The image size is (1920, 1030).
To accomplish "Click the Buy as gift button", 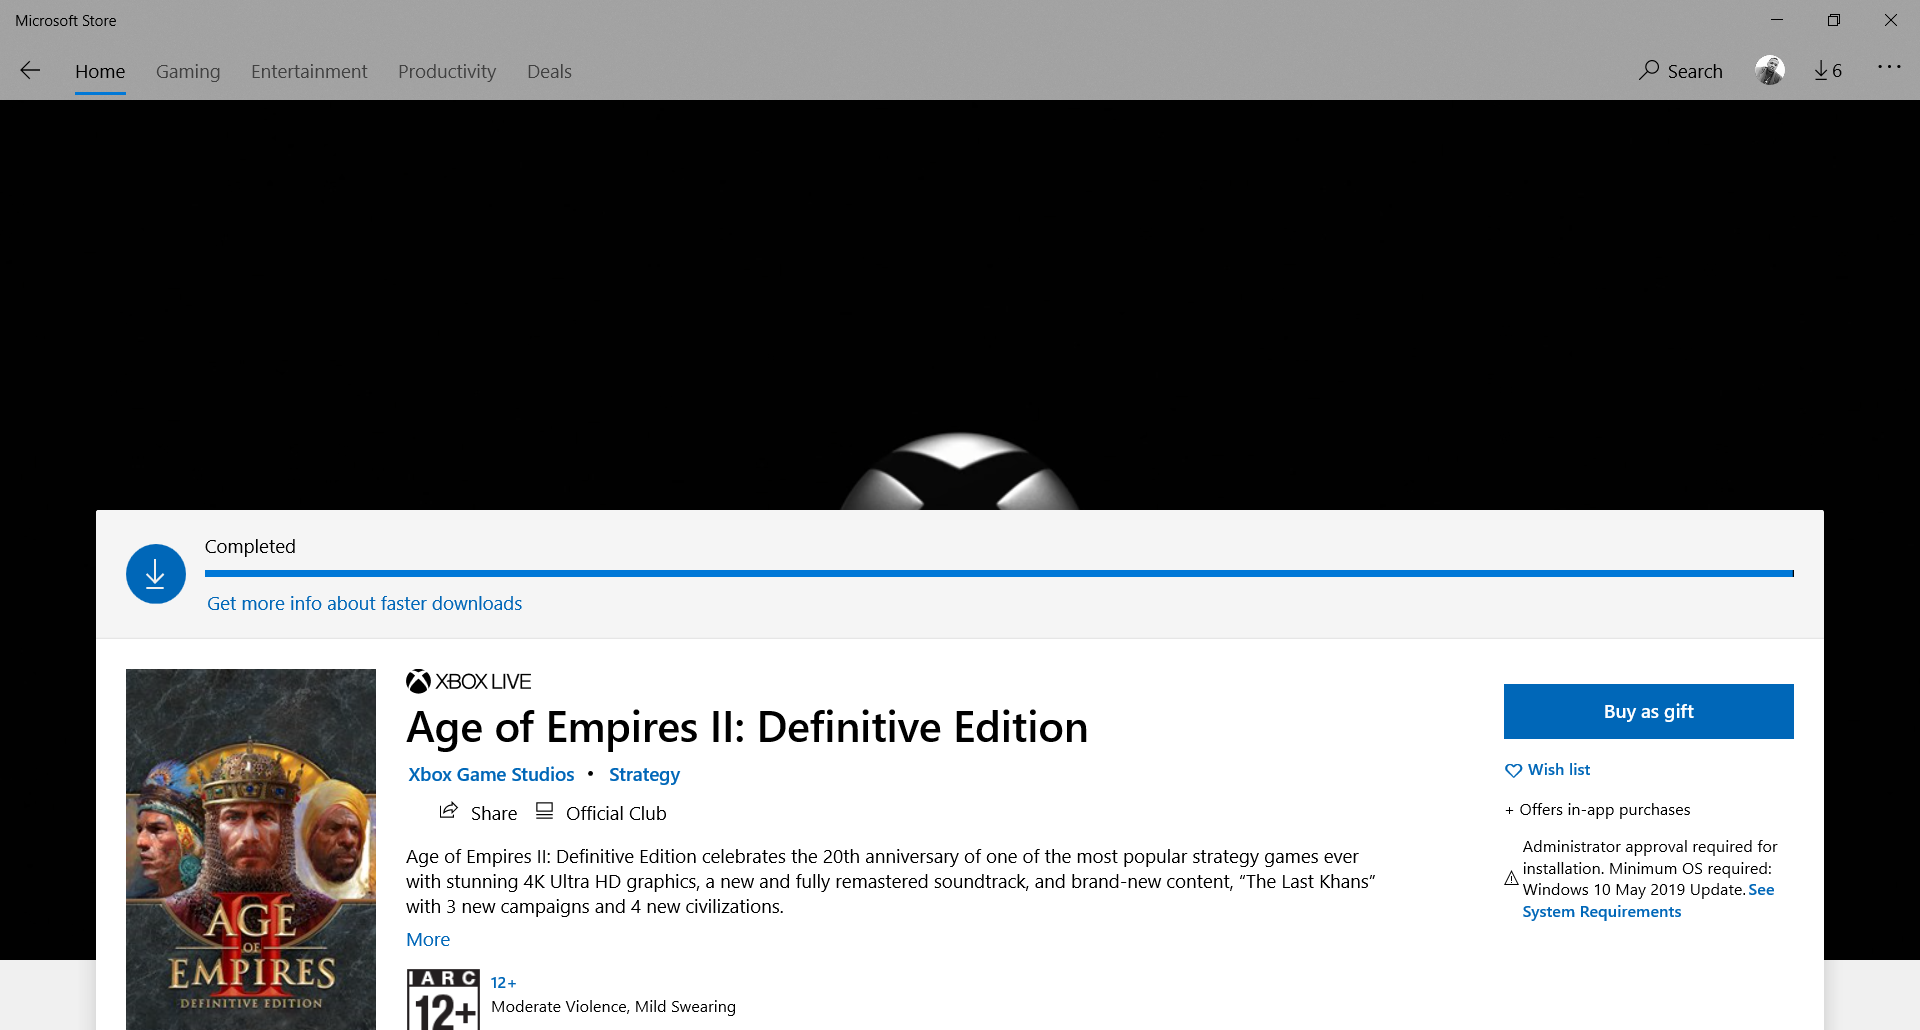I will [x=1648, y=711].
